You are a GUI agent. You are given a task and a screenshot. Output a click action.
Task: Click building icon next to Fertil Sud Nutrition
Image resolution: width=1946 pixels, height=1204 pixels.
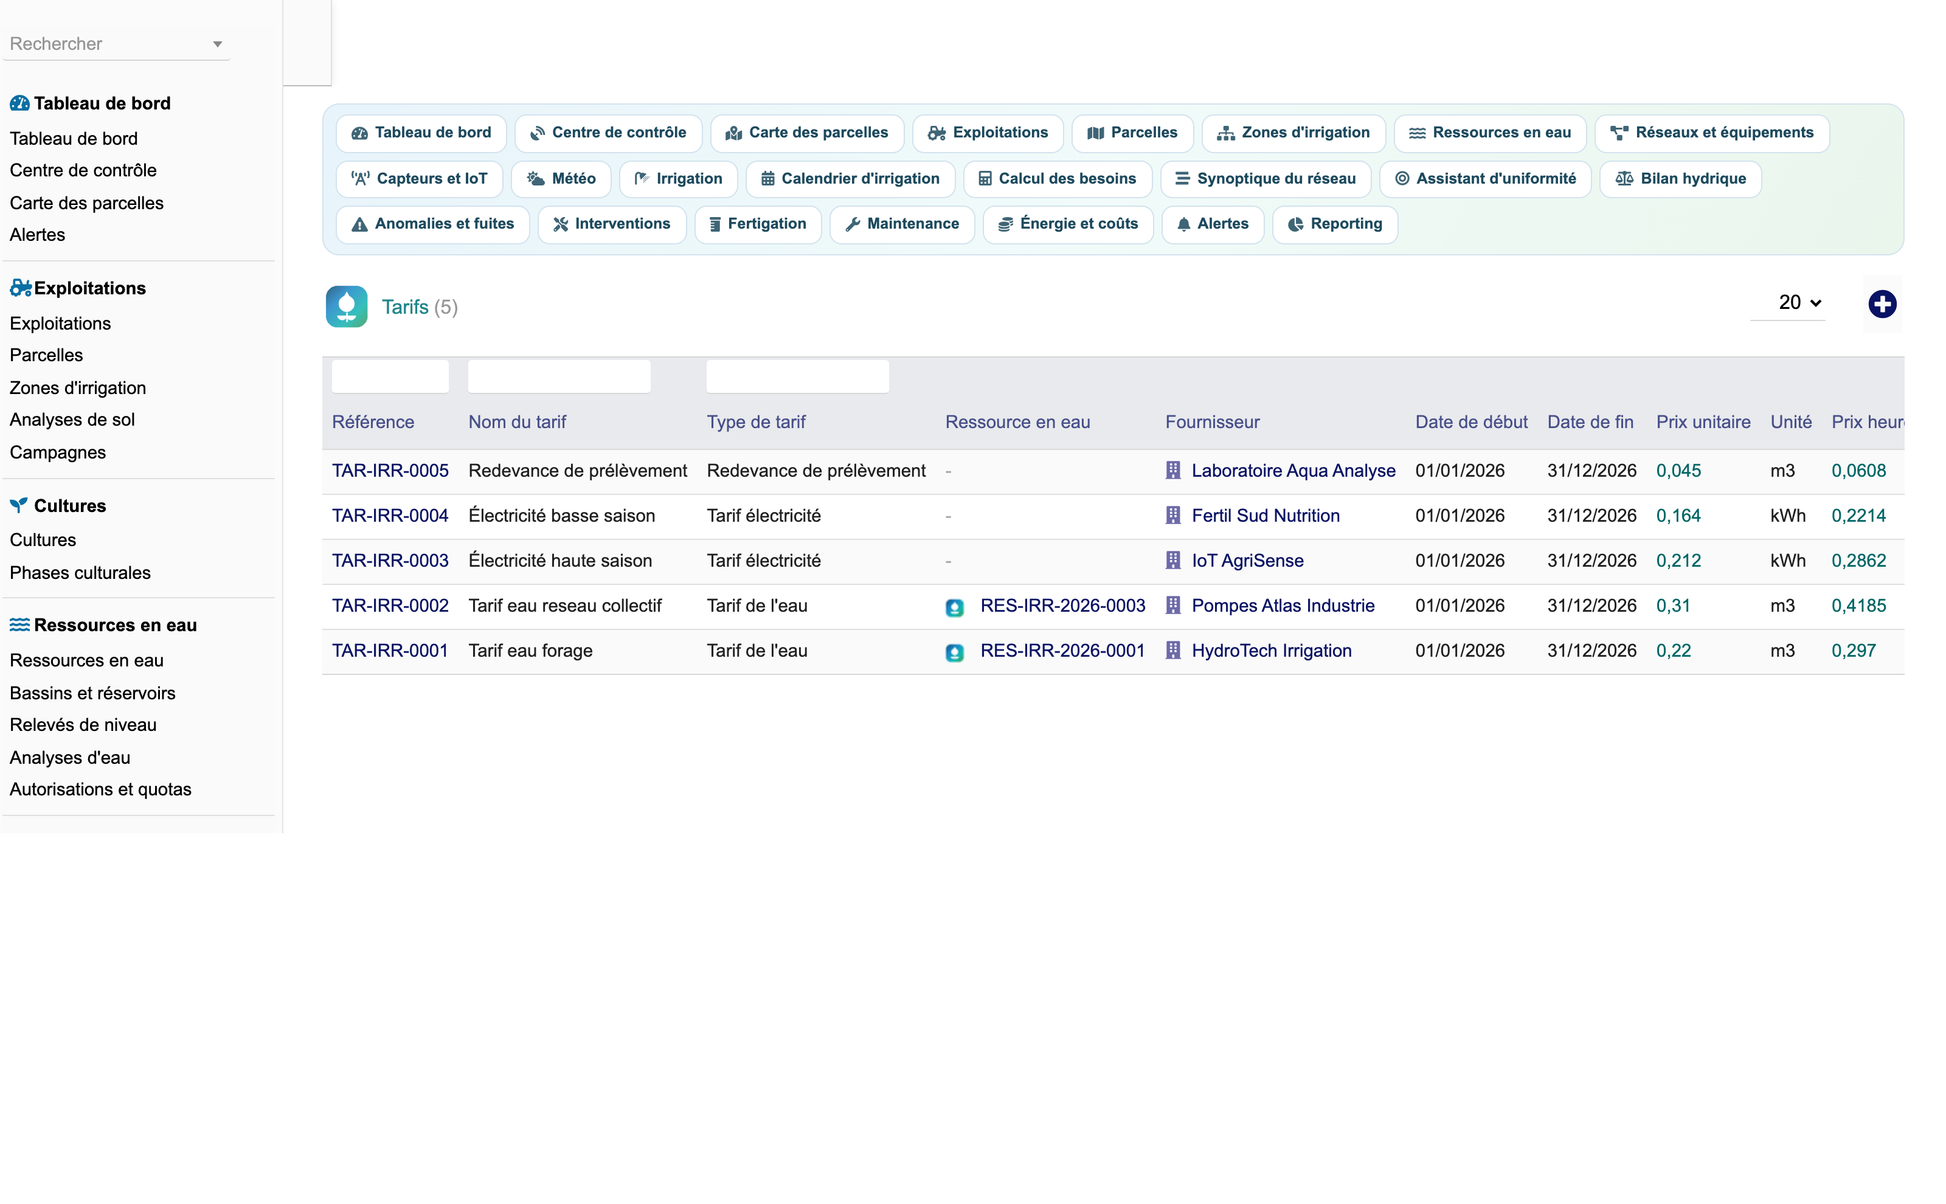[1173, 515]
